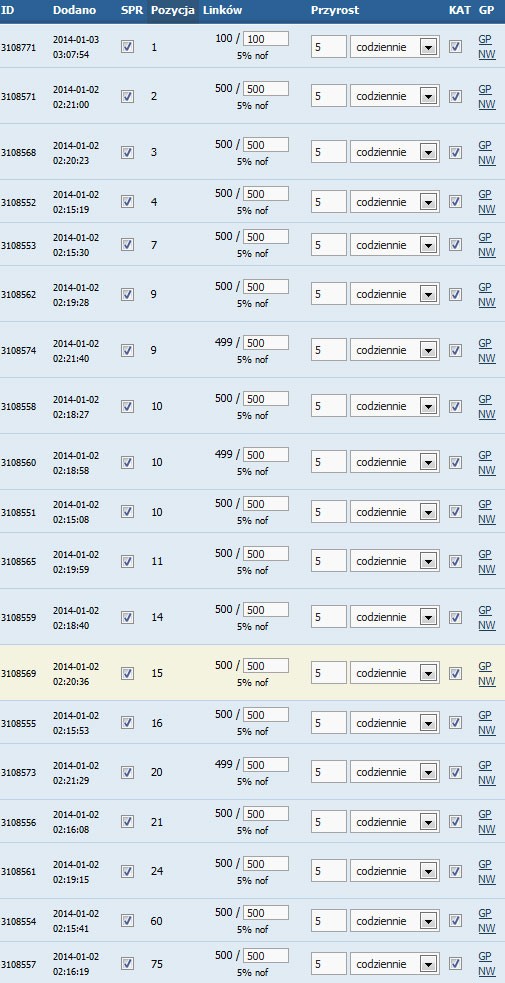Toggle KAT checkbox in row 3108571
This screenshot has width=505, height=983.
coord(456,96)
